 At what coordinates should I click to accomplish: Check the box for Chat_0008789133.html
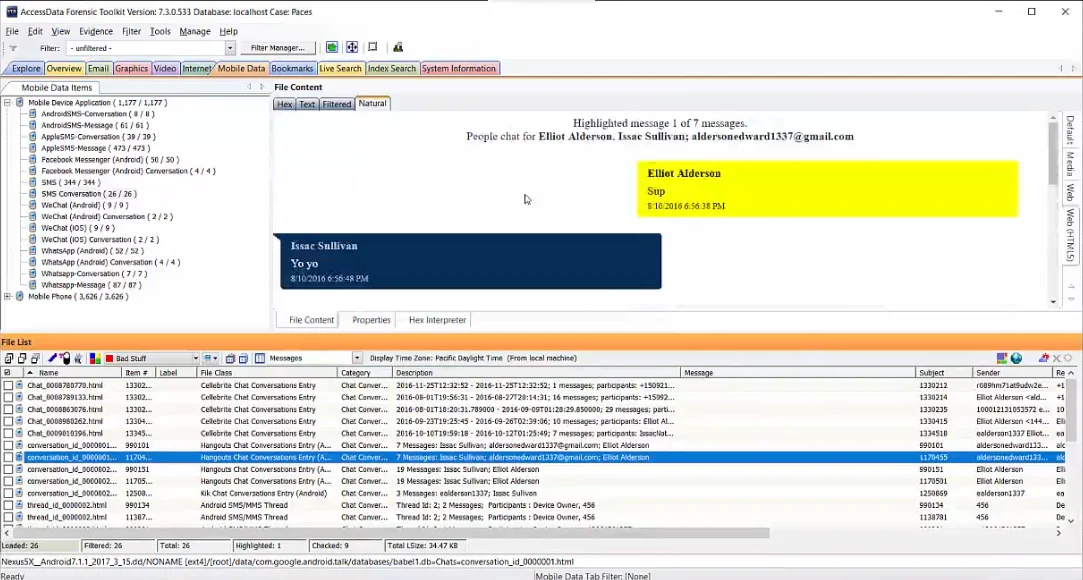(x=8, y=398)
